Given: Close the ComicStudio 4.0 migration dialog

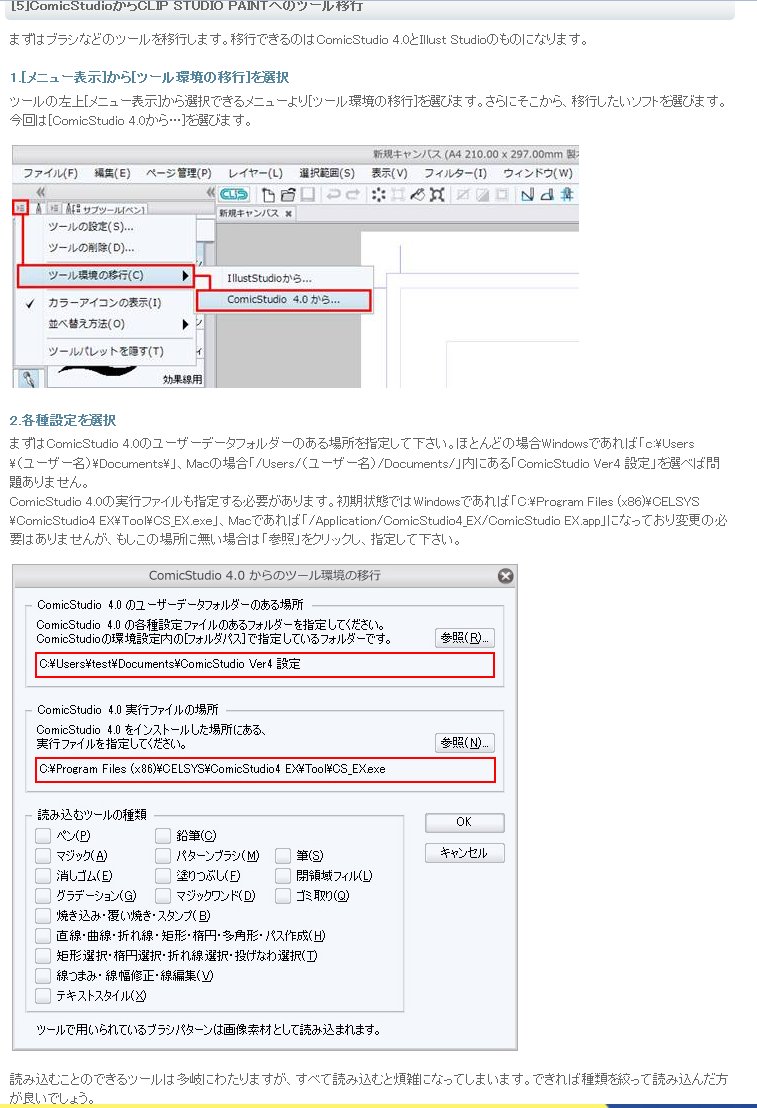Looking at the screenshot, I should 505,576.
